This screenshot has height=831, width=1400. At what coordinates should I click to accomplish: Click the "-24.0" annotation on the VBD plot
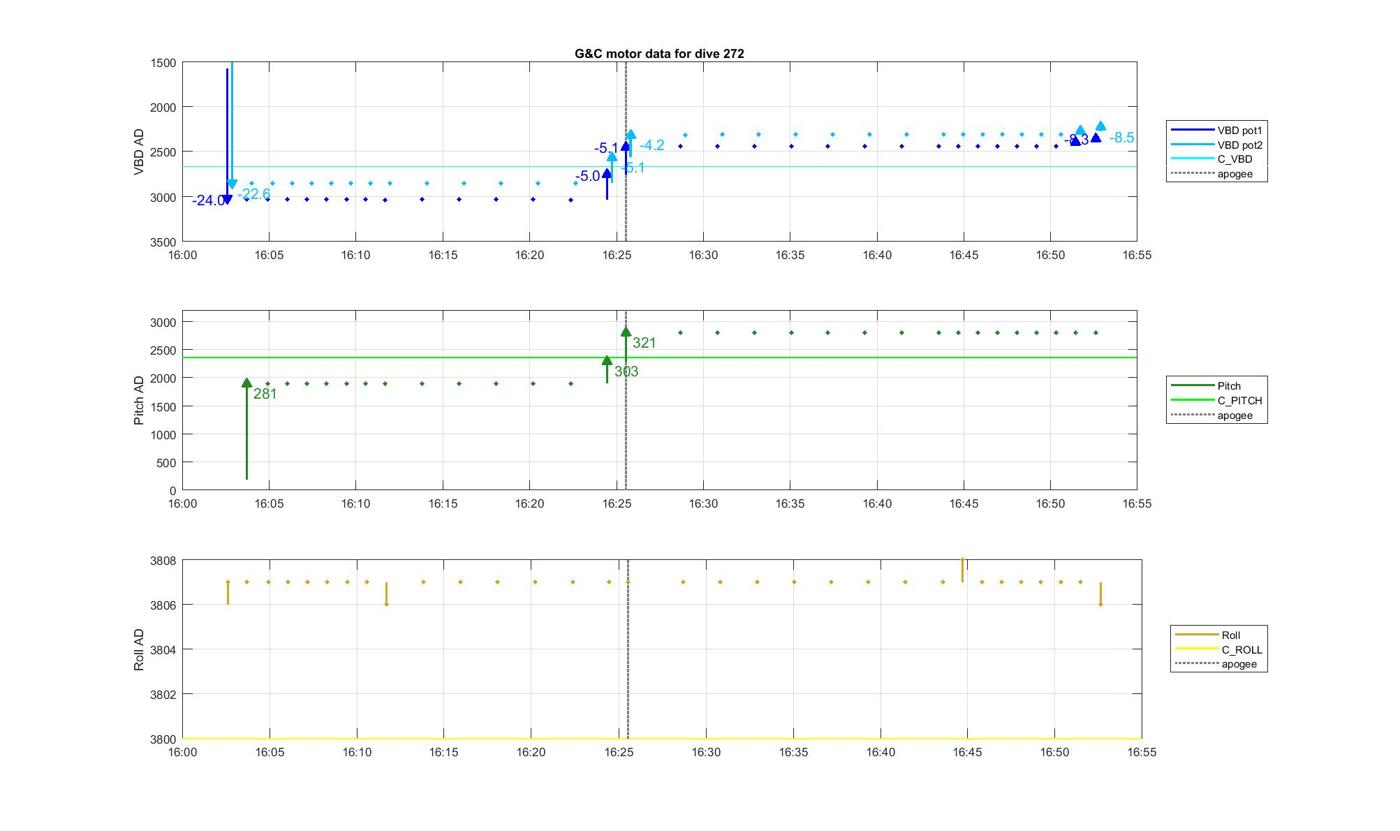pyautogui.click(x=209, y=201)
